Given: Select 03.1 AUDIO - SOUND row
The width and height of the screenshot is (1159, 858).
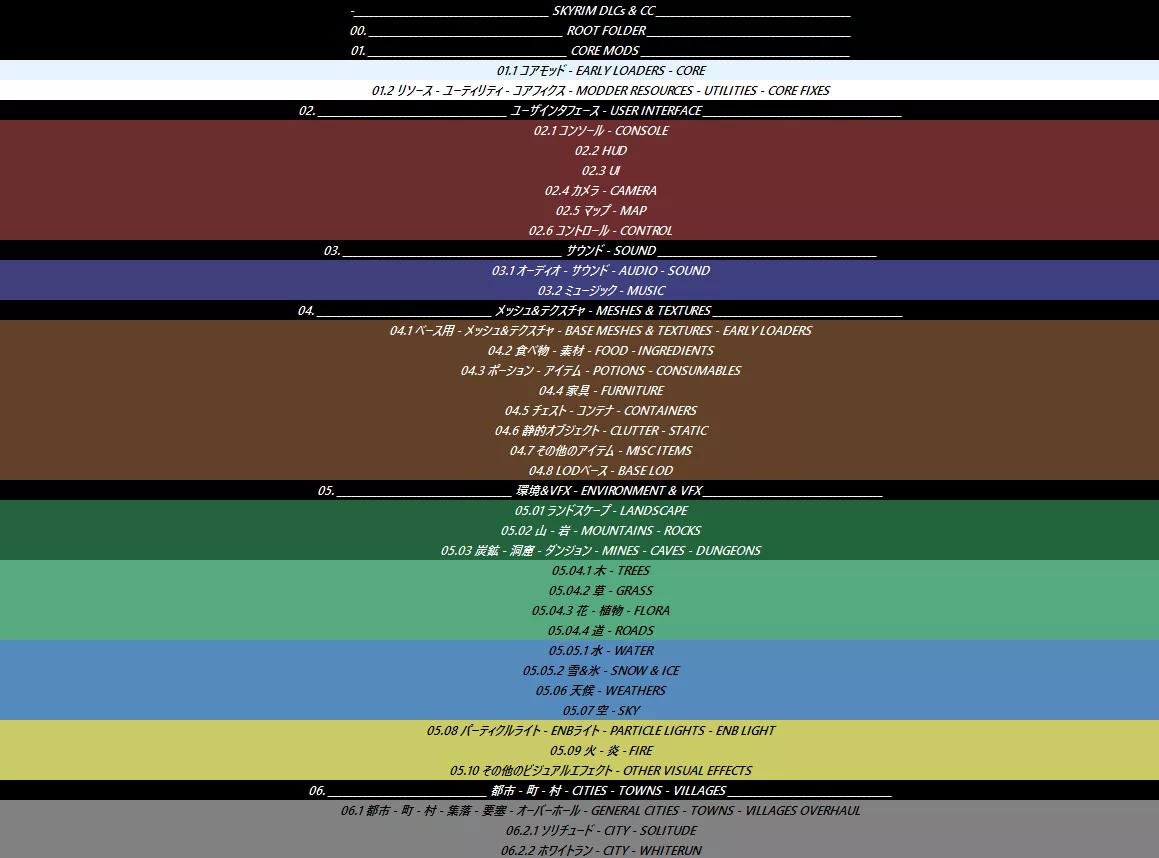Looking at the screenshot, I should click(x=580, y=270).
